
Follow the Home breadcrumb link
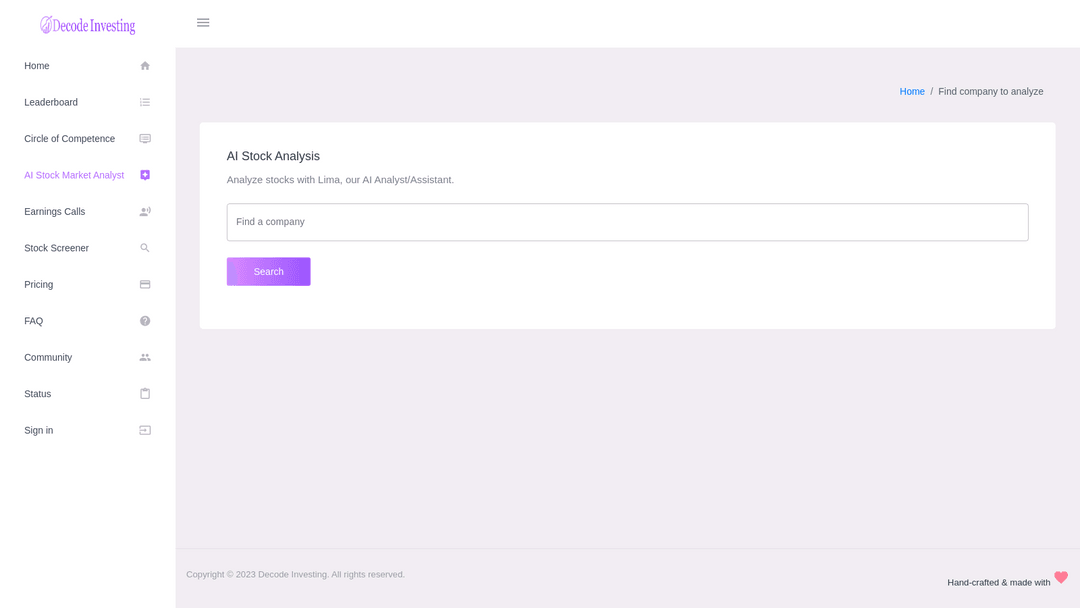pos(912,92)
